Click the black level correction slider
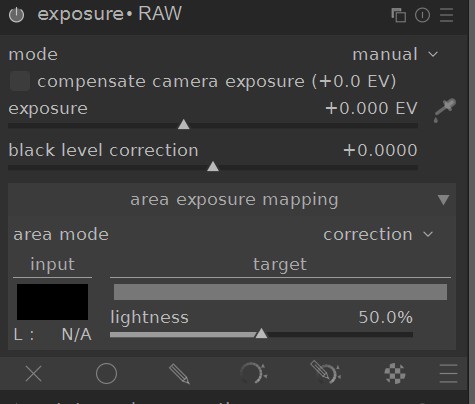Viewport: 475px width, 404px height. point(213,167)
